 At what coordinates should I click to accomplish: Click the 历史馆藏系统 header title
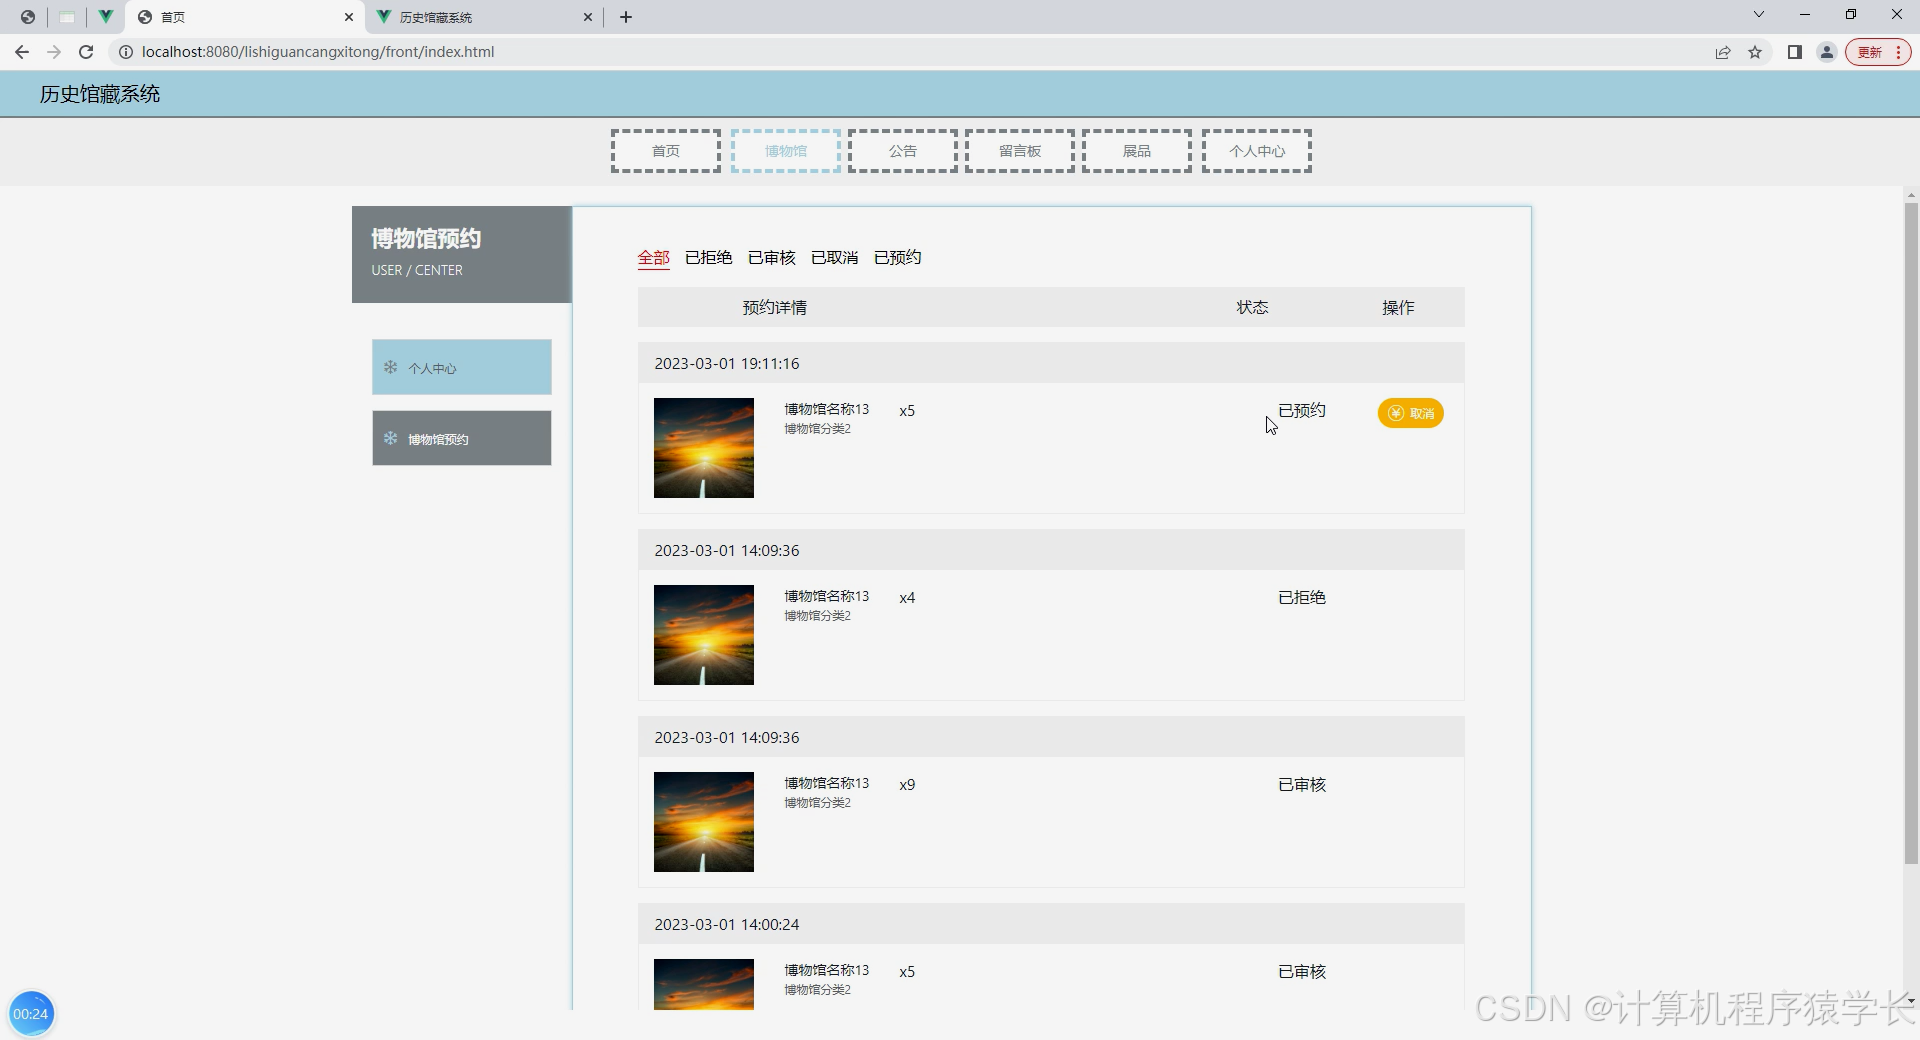100,94
